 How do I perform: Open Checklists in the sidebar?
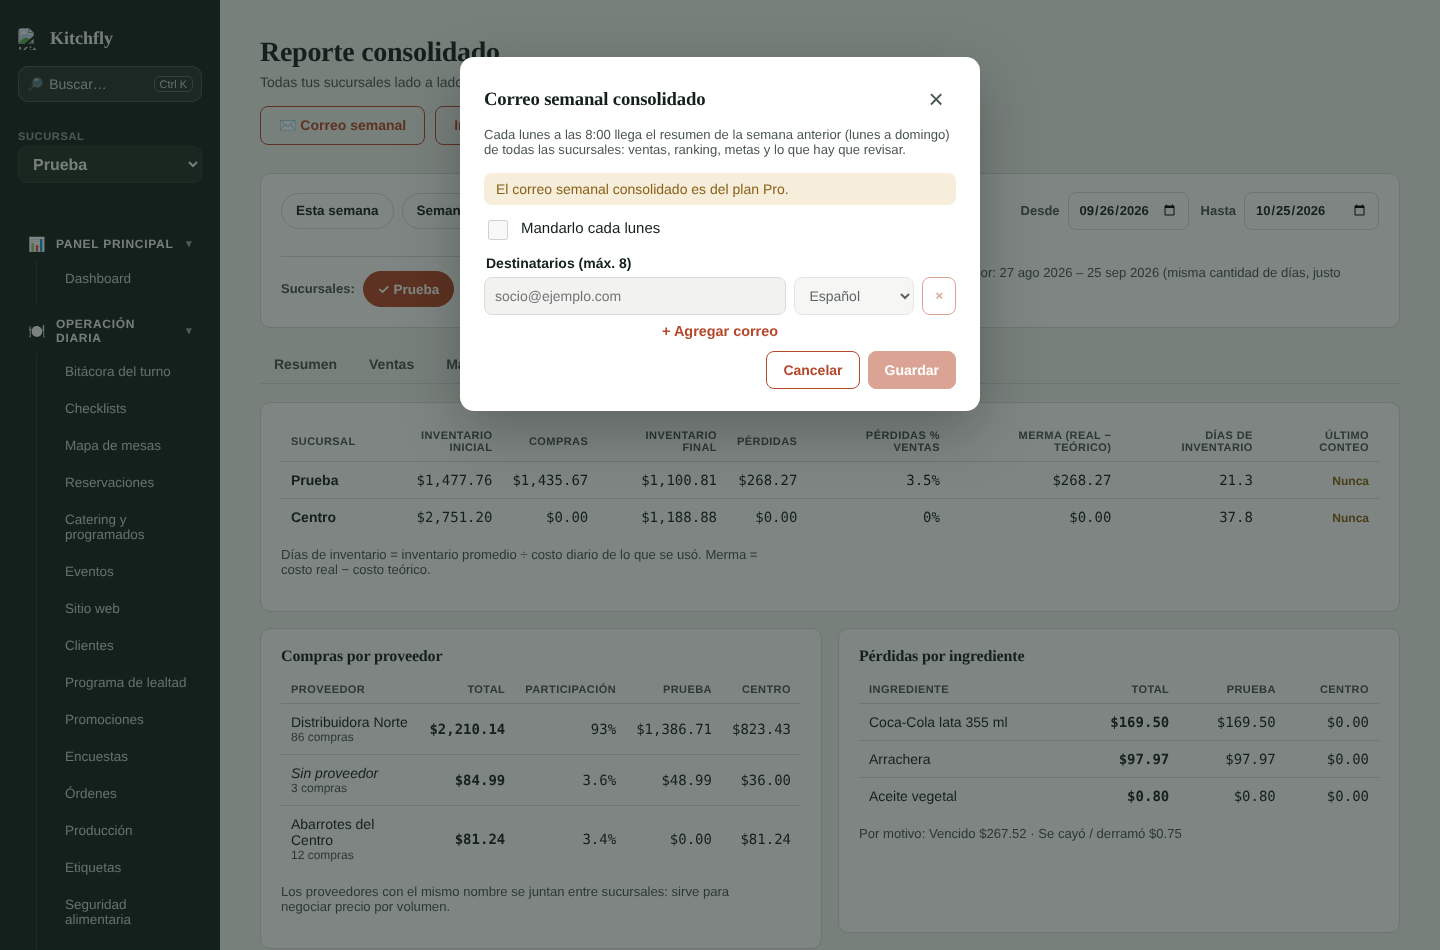(x=96, y=408)
